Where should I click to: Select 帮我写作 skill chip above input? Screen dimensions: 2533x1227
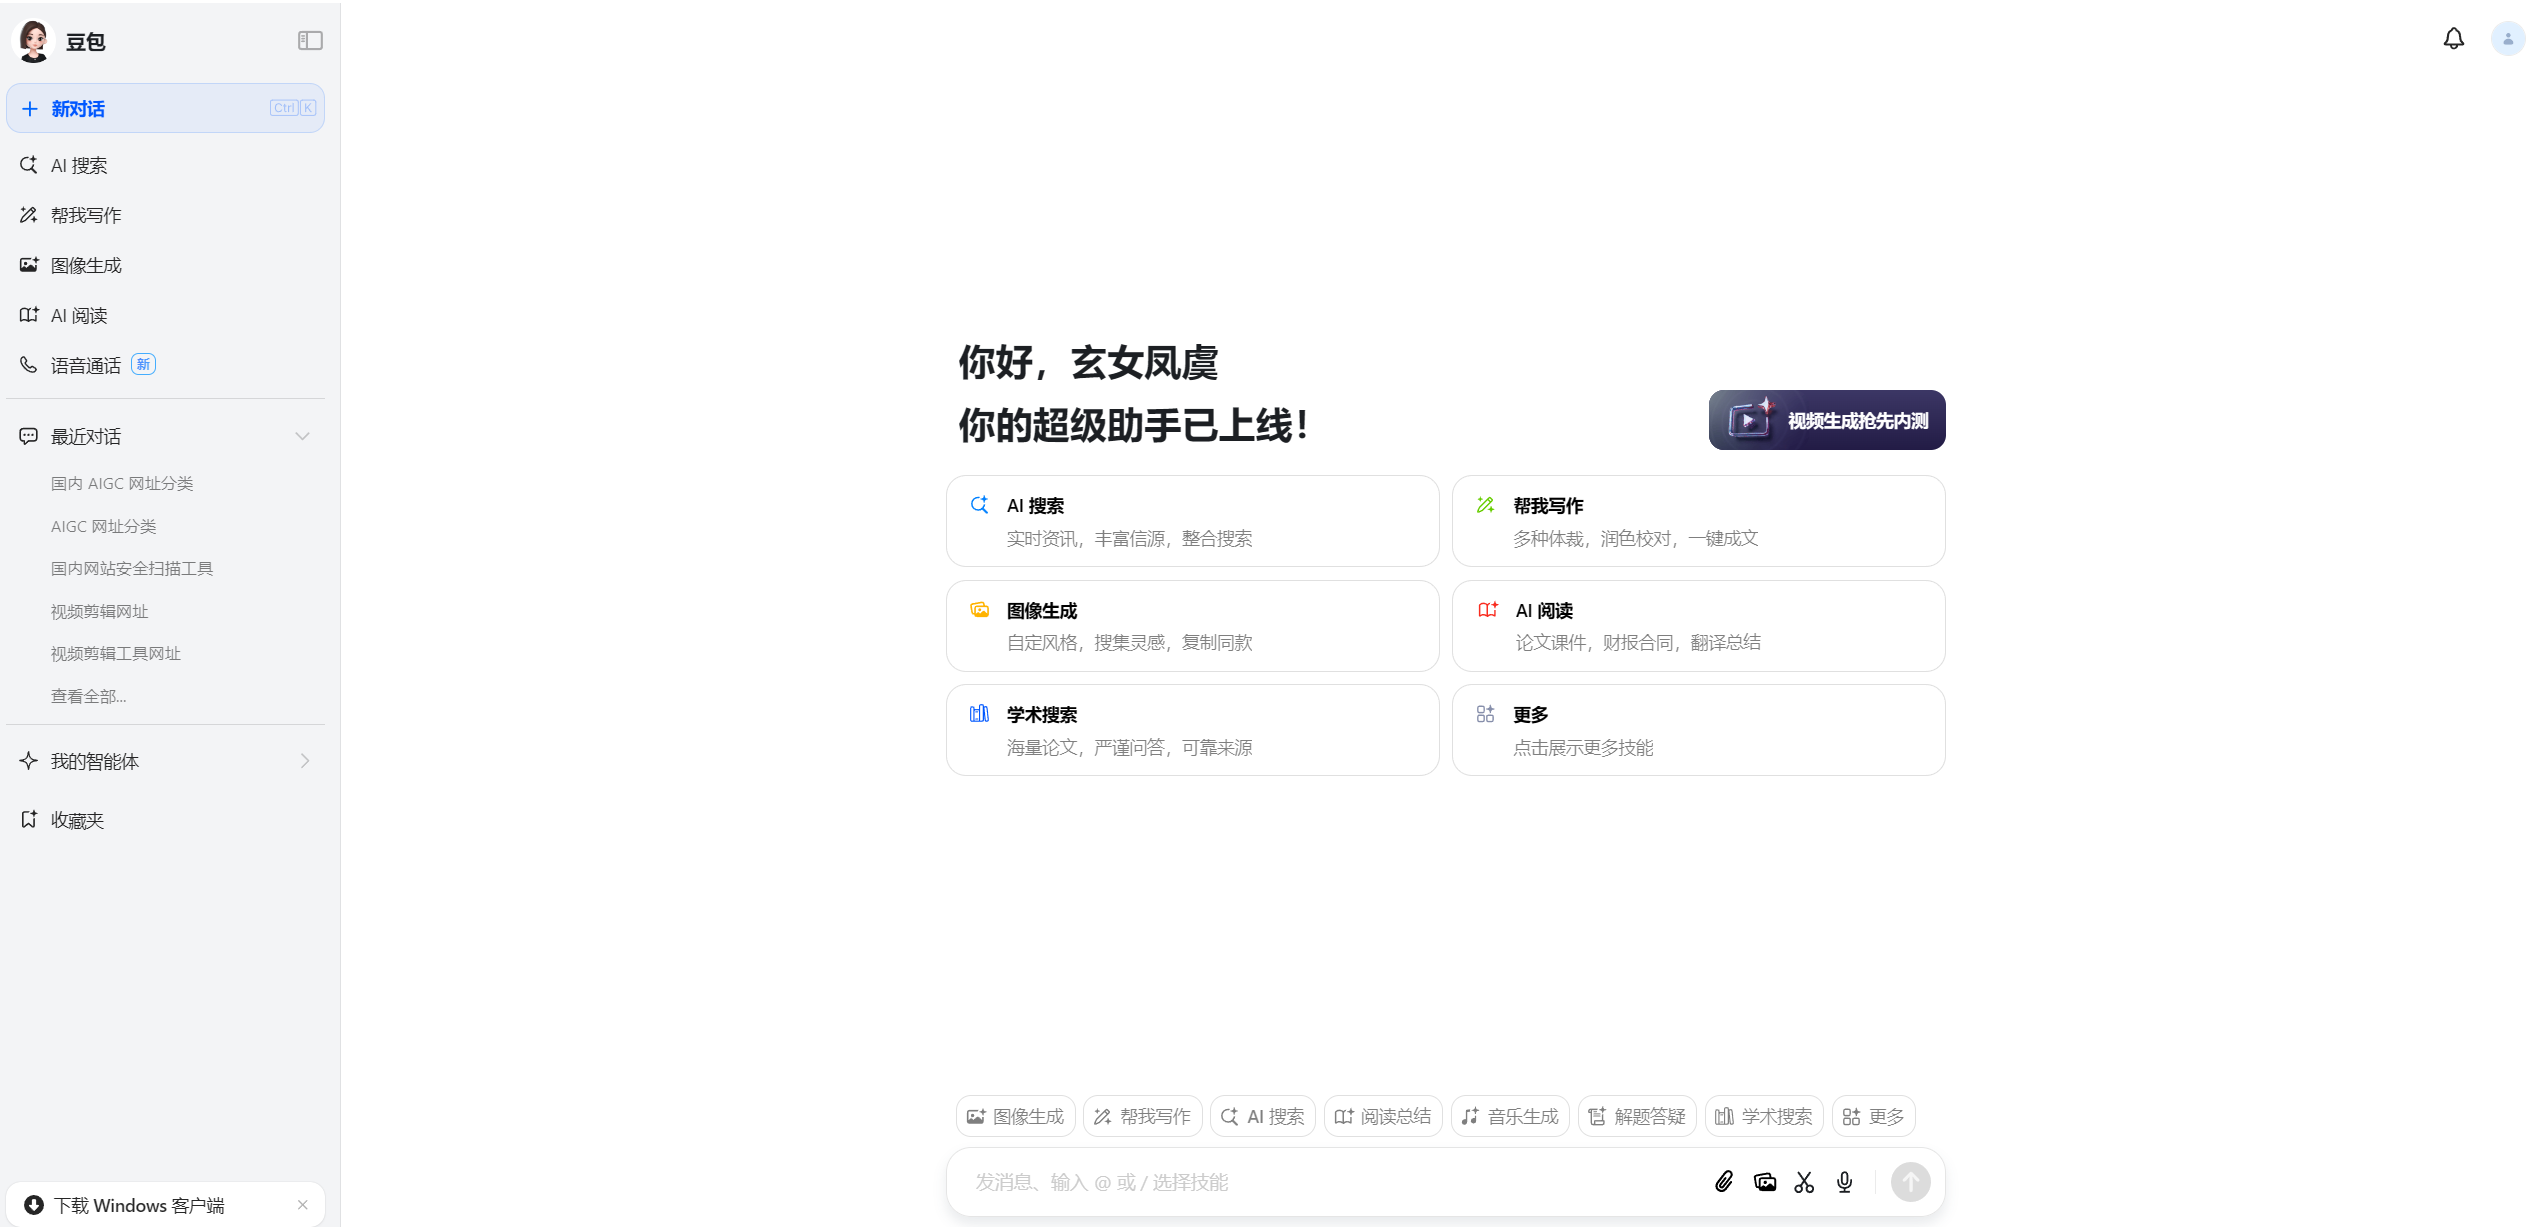pyautogui.click(x=1142, y=1116)
